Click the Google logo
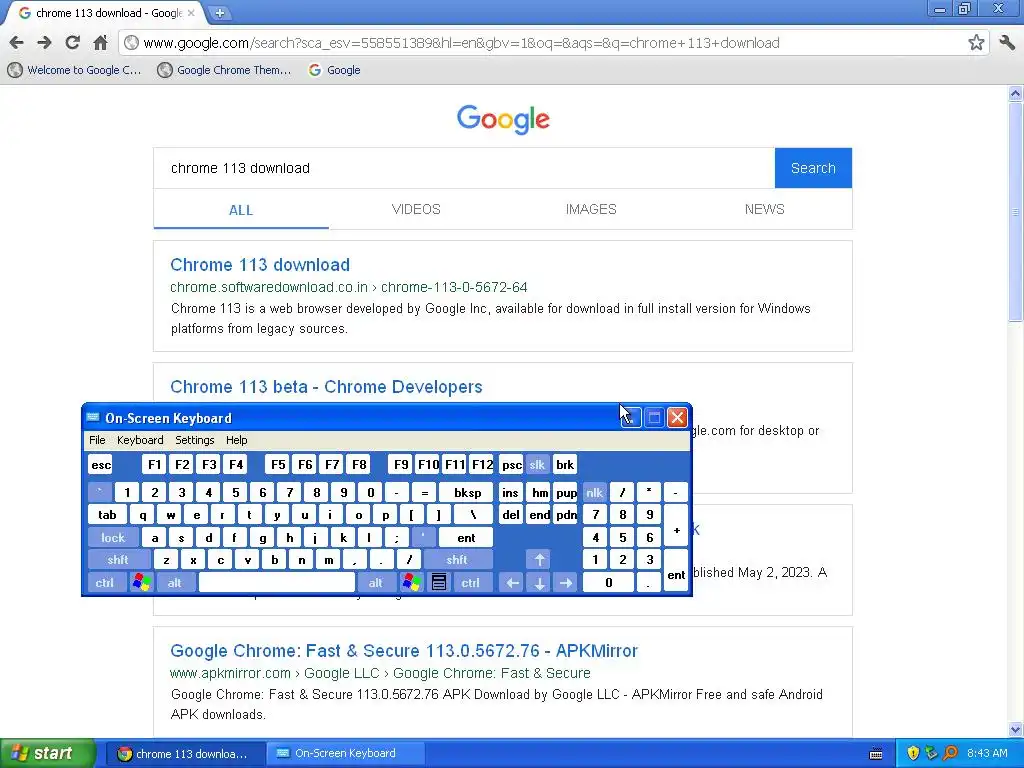The image size is (1024, 768). 503,120
